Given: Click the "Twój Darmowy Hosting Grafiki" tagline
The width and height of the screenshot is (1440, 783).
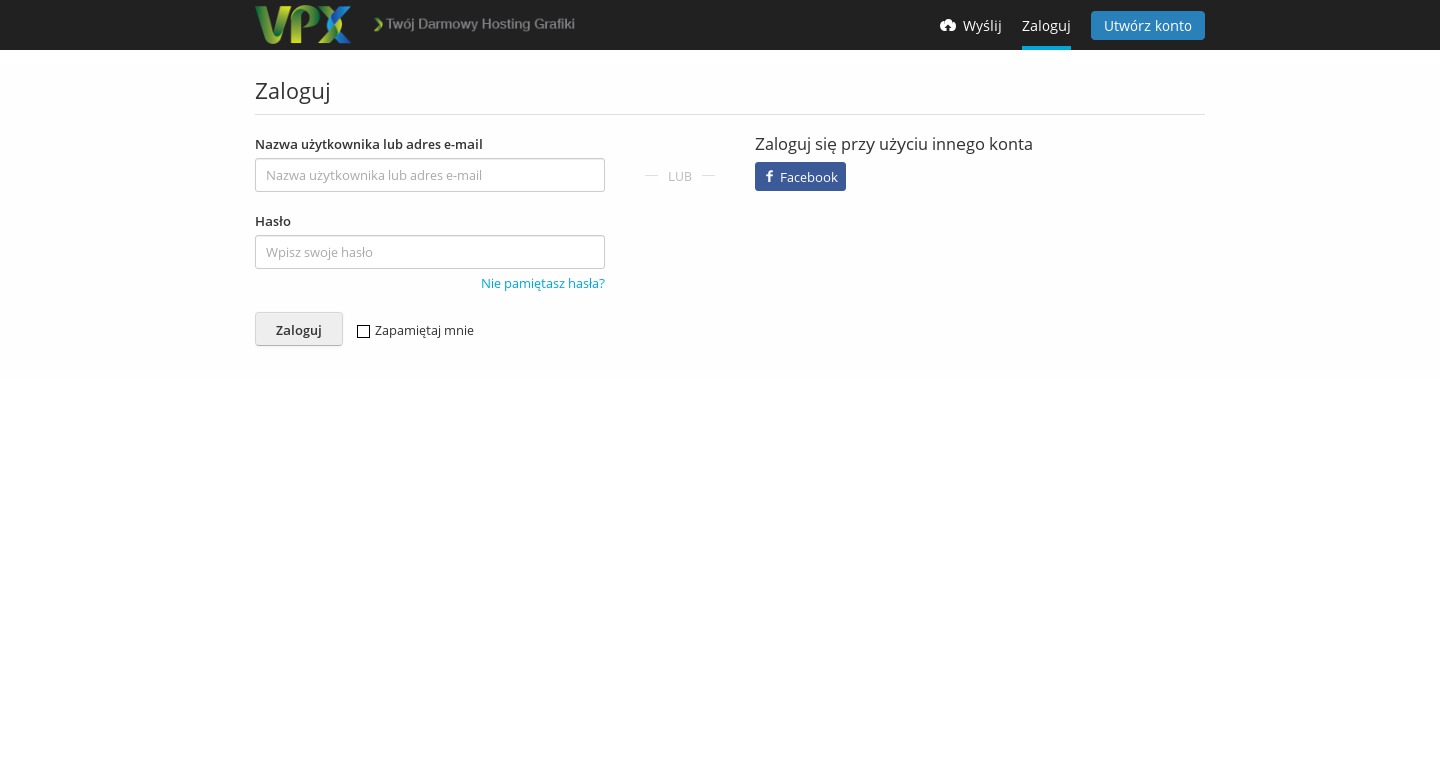Looking at the screenshot, I should pyautogui.click(x=480, y=24).
